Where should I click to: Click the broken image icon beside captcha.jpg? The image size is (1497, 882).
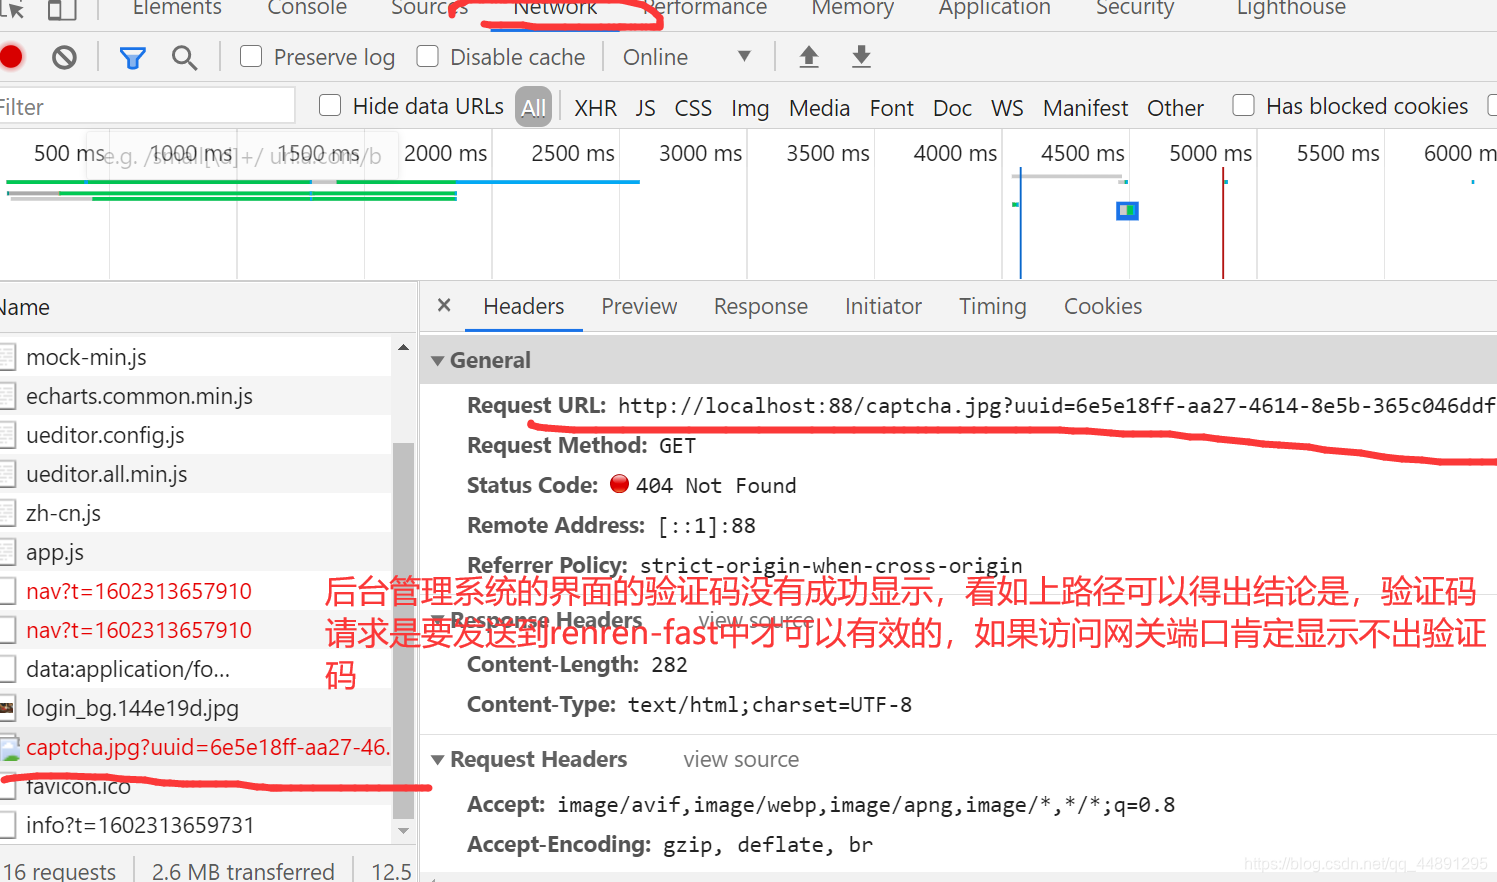coord(10,748)
